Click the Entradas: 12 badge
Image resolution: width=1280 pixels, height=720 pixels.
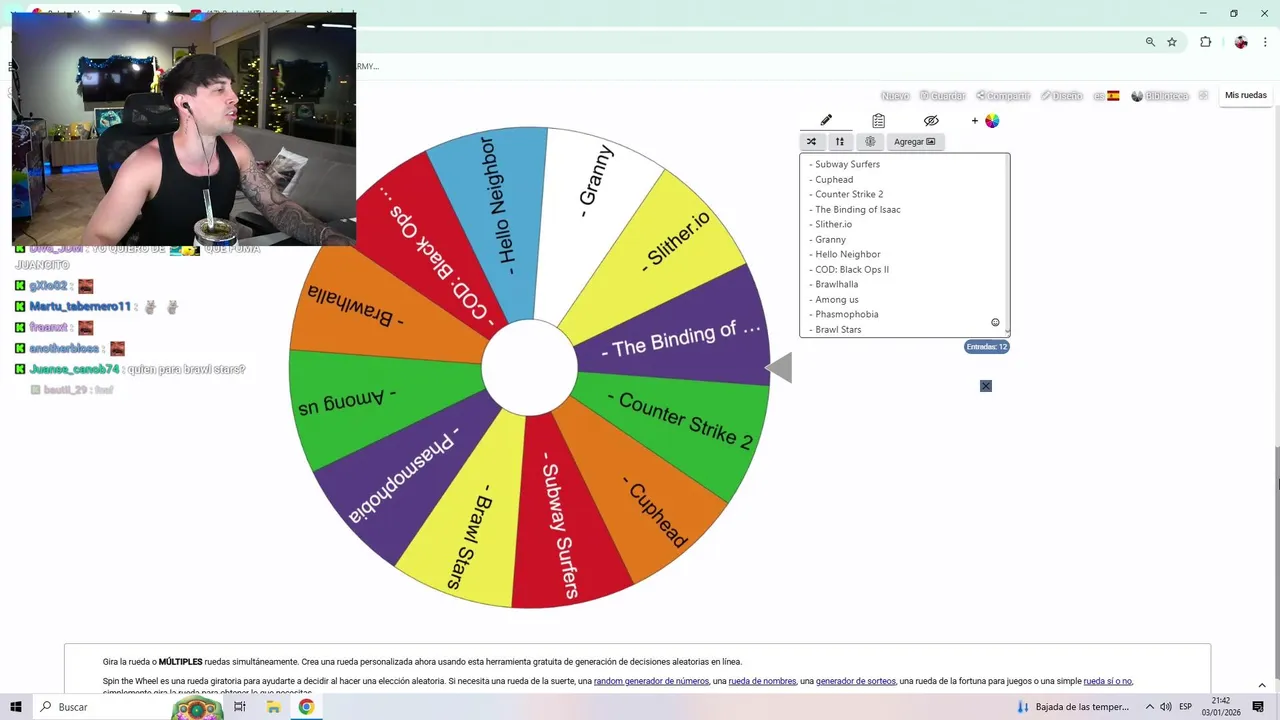986,347
